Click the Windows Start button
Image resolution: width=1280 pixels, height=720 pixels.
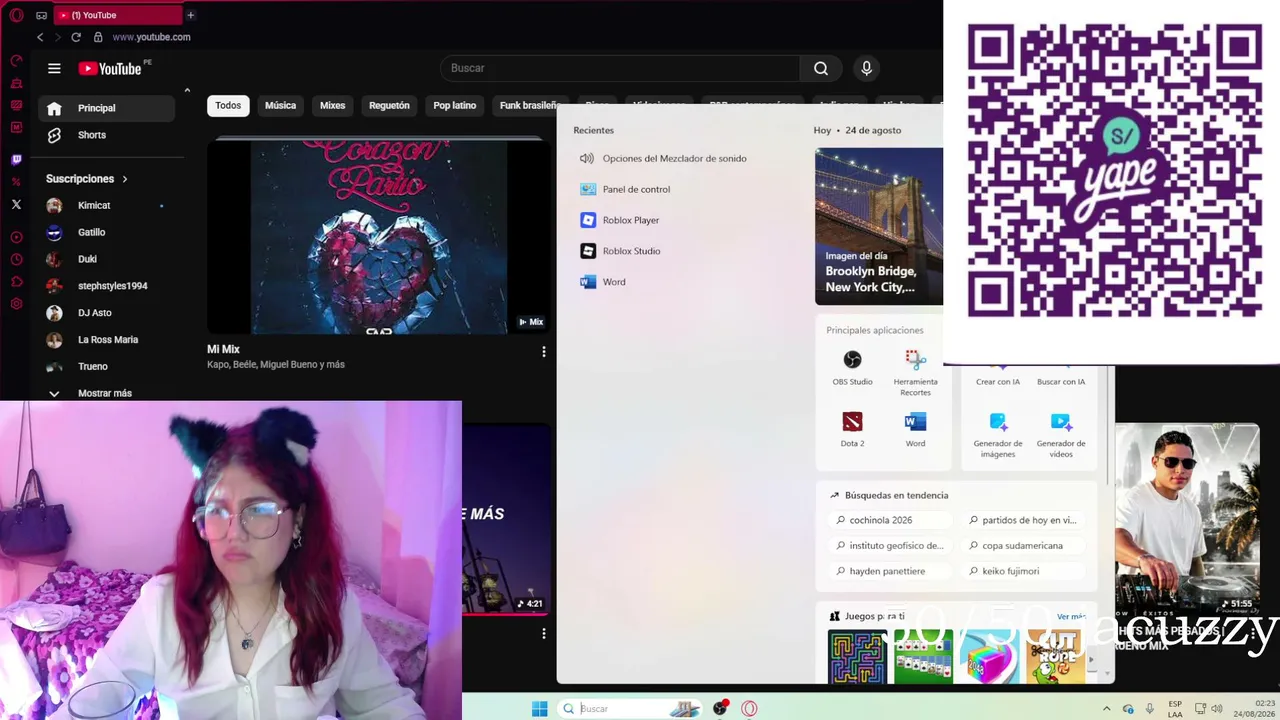click(539, 708)
